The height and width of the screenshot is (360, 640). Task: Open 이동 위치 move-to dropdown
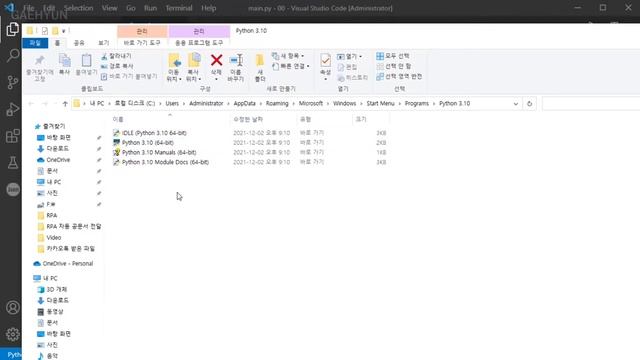pos(174,68)
